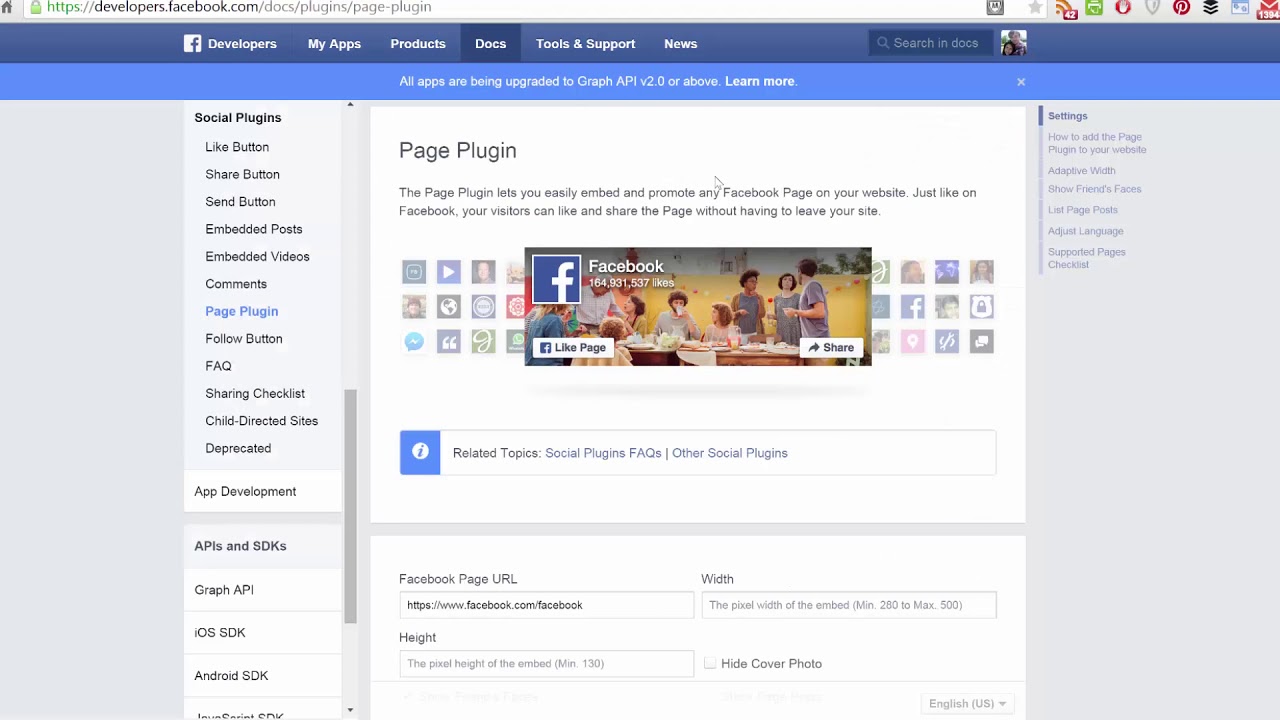The image size is (1280, 720).
Task: Click the green padlock in the address bar
Action: [x=36, y=7]
